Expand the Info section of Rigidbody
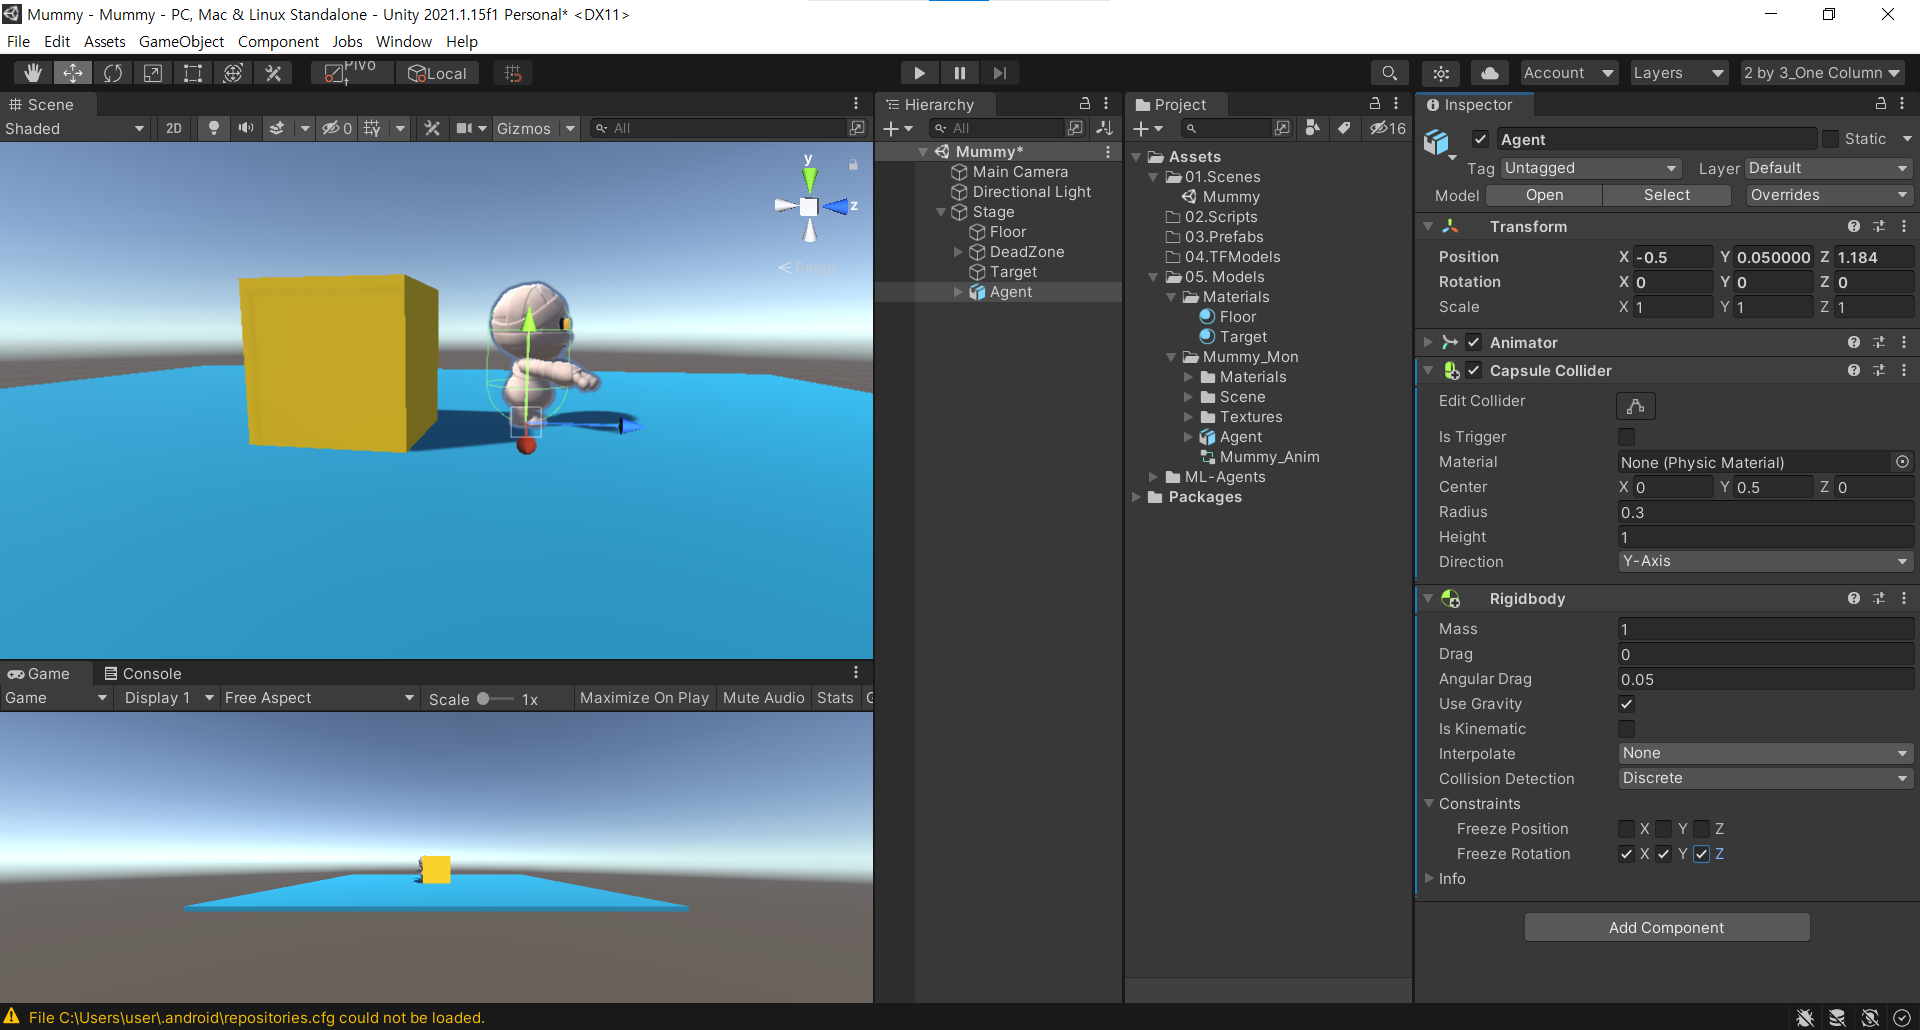The width and height of the screenshot is (1920, 1030). pos(1429,878)
